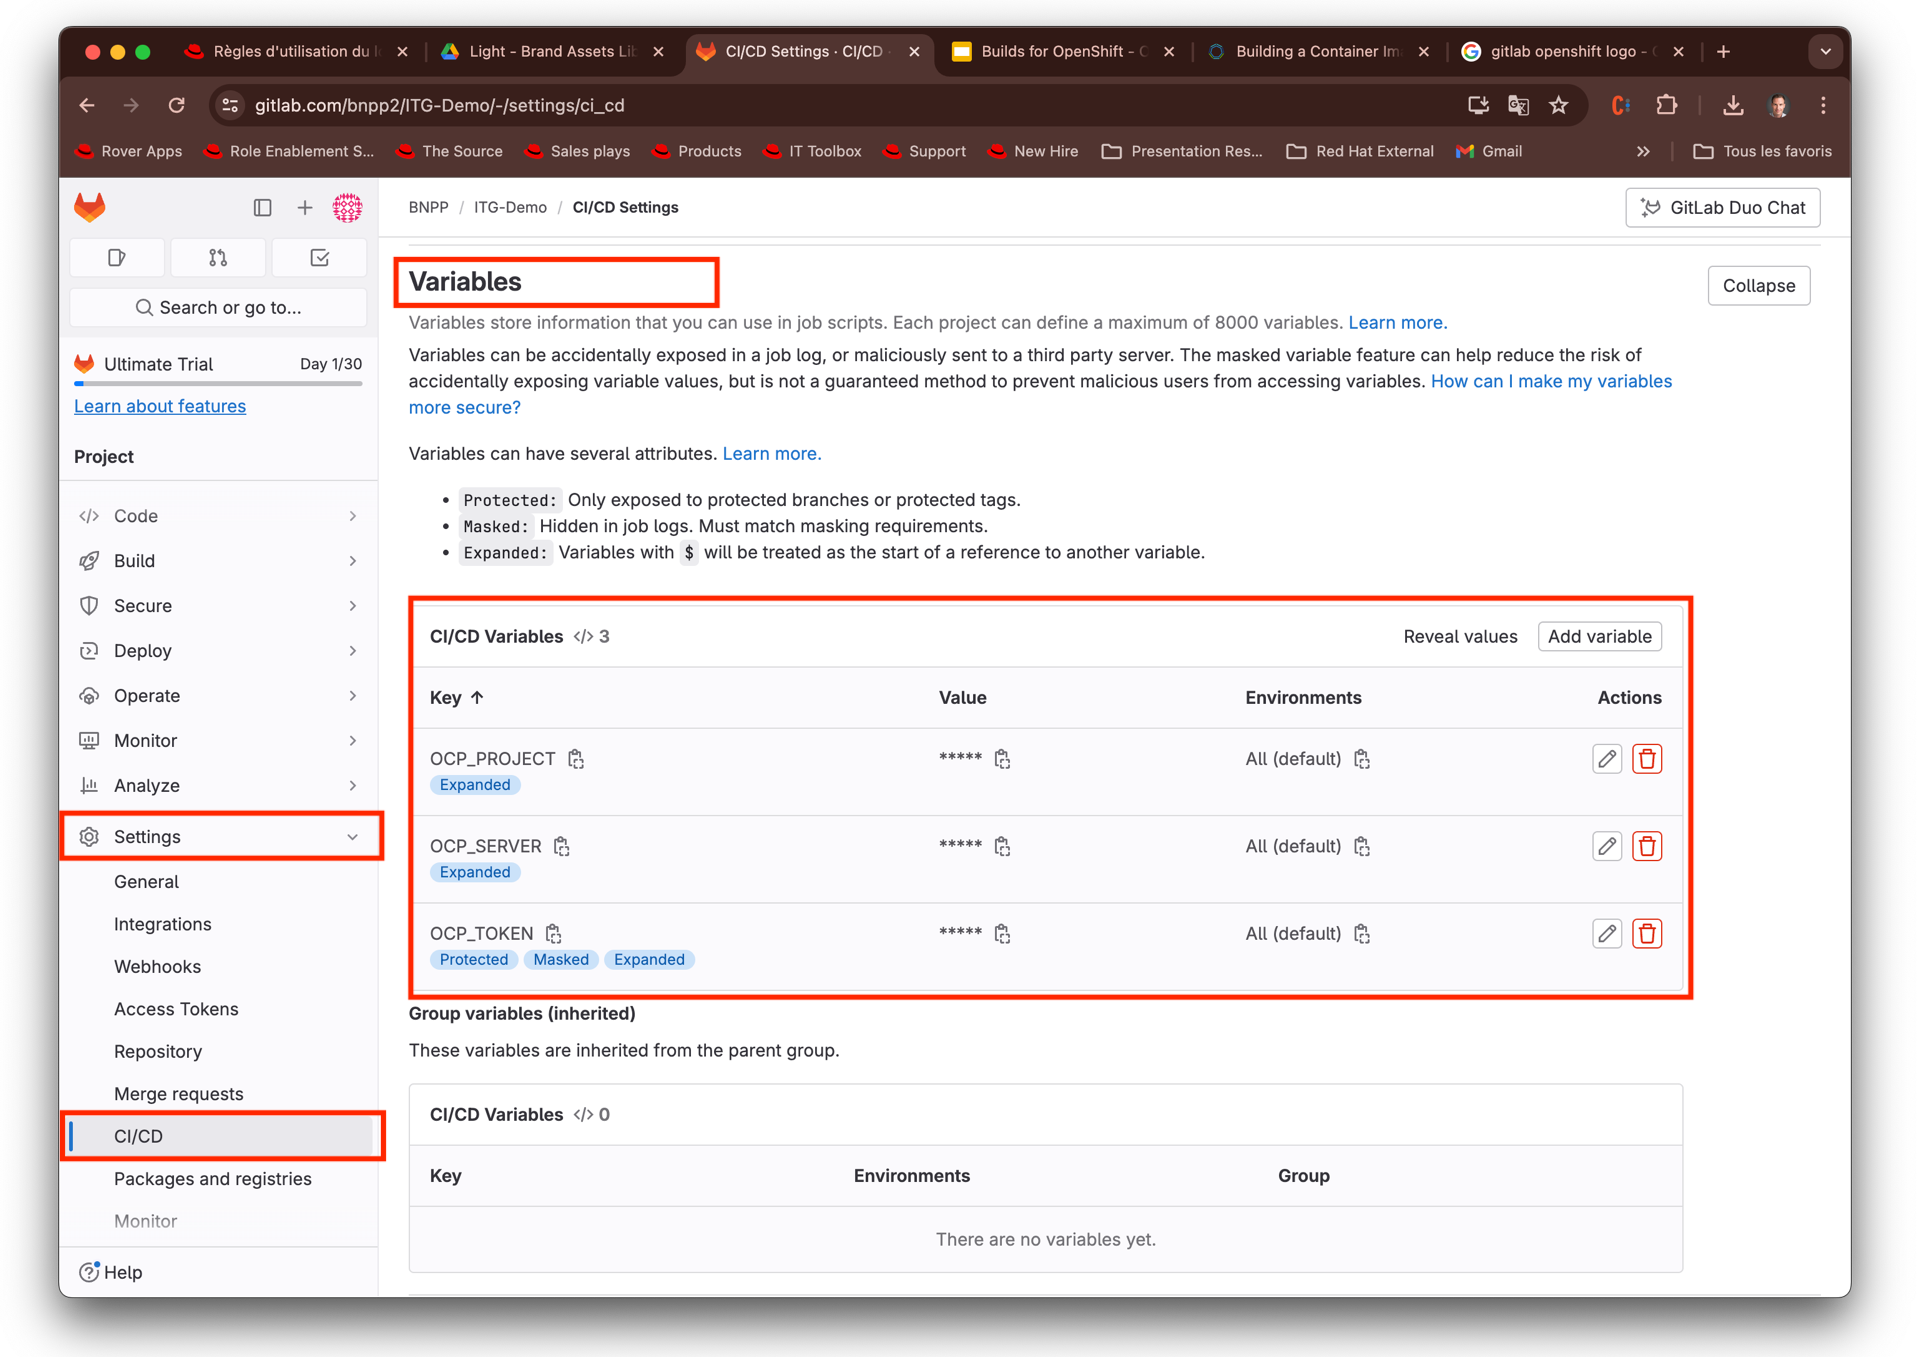The height and width of the screenshot is (1357, 1920).
Task: Bookmark this page with the star icon
Action: point(1559,105)
